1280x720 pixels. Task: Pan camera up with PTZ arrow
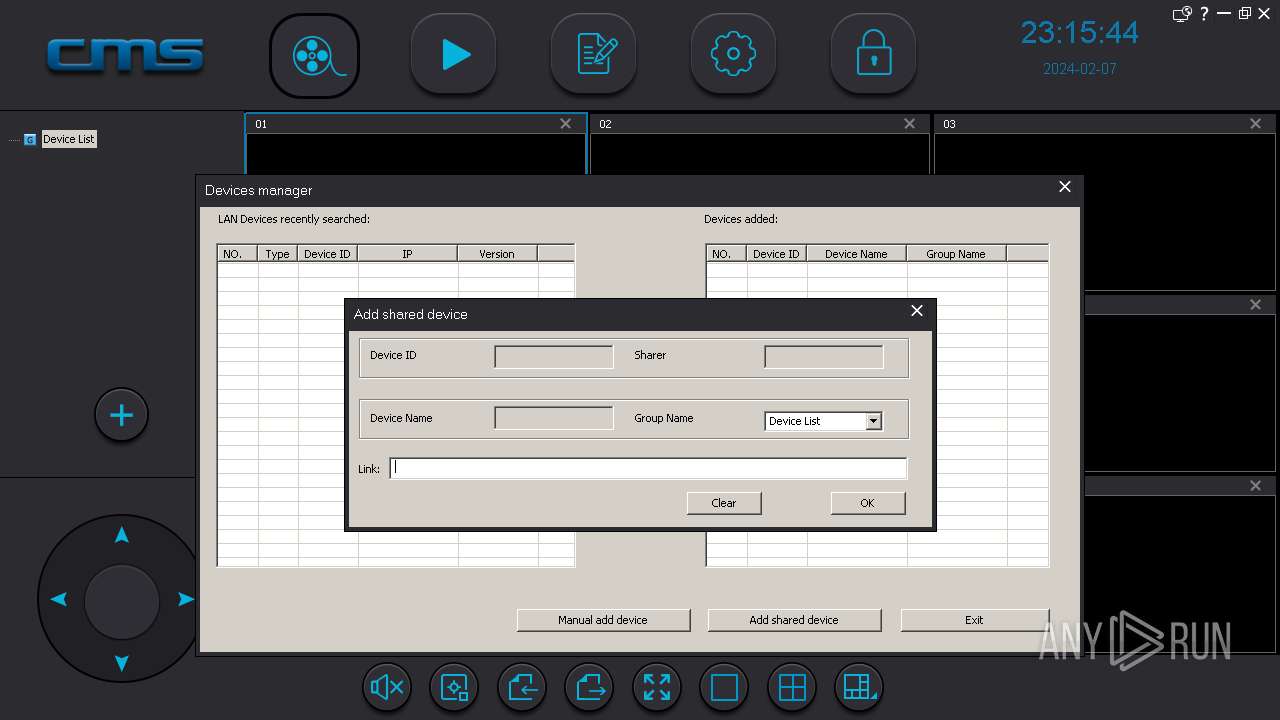pos(122,536)
